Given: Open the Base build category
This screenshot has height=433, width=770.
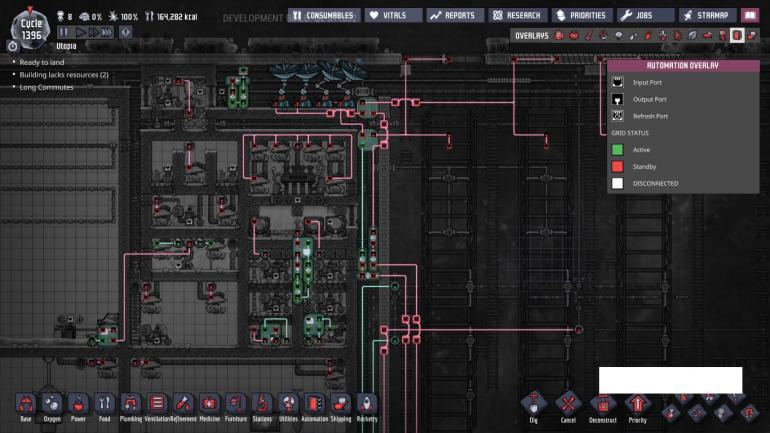Looking at the screenshot, I should tap(26, 406).
